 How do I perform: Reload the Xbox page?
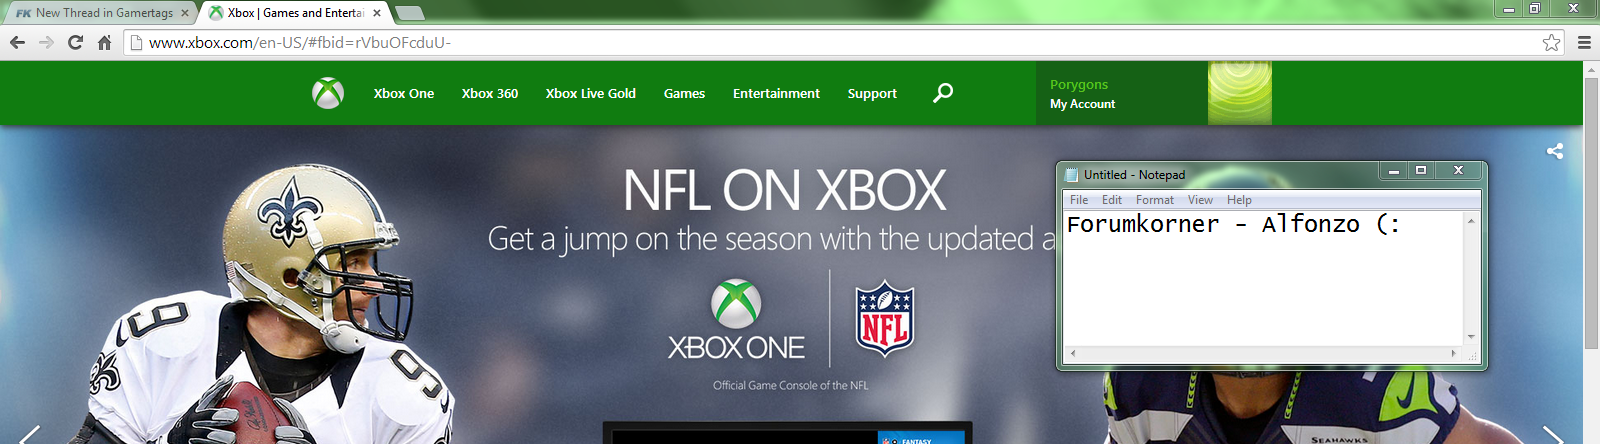click(75, 42)
